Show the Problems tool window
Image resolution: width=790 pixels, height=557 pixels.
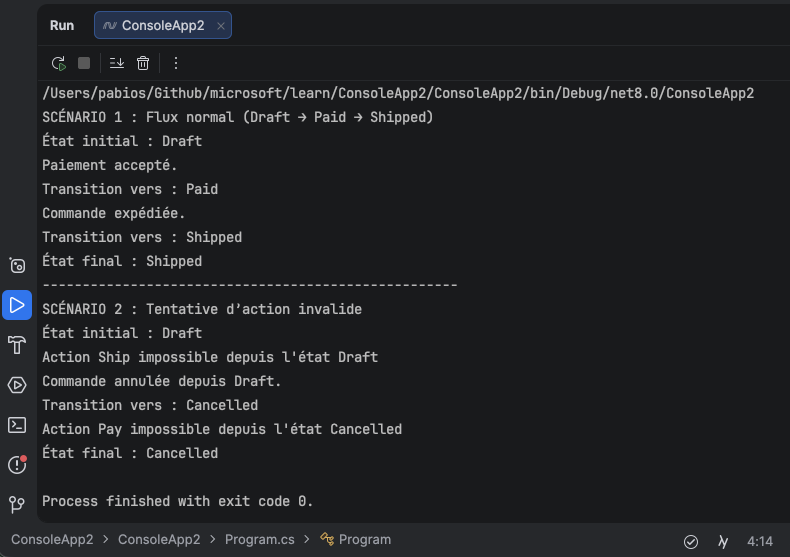coord(17,465)
